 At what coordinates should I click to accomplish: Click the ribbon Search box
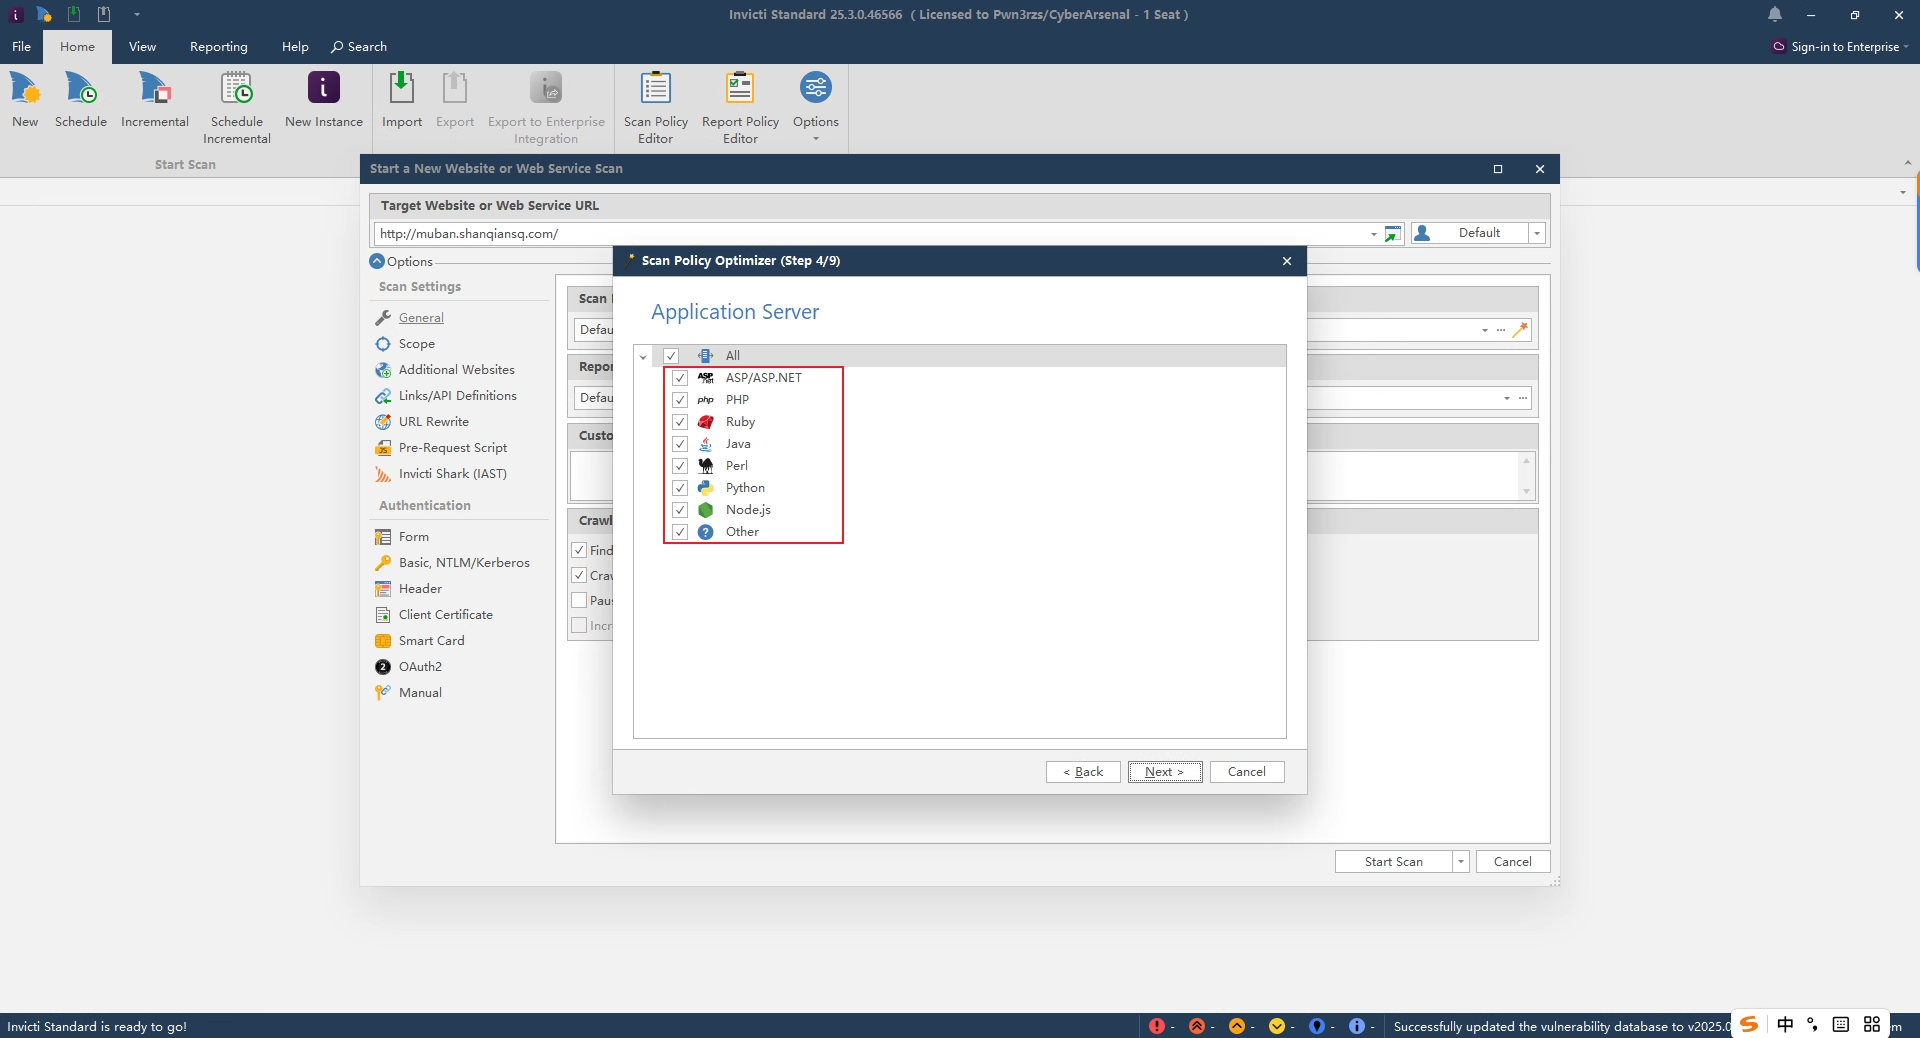tap(359, 47)
